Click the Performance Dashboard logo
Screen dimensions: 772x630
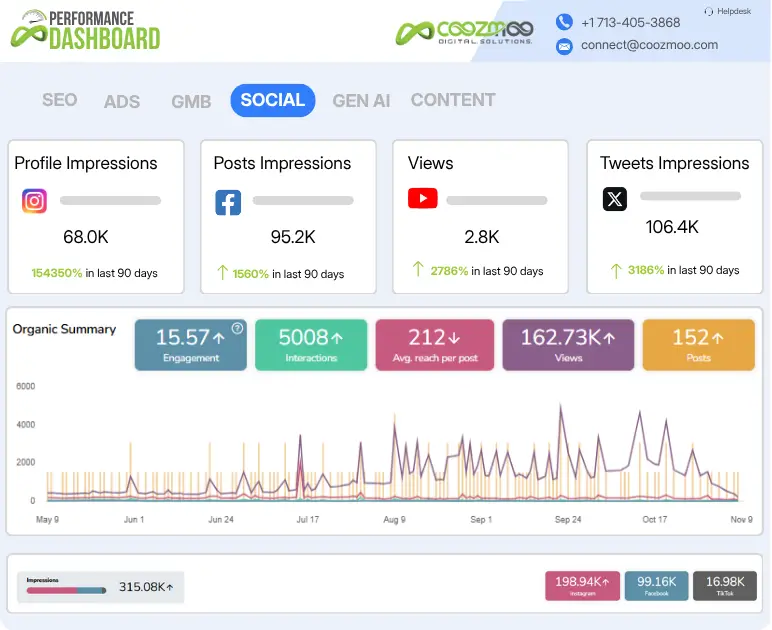86,30
